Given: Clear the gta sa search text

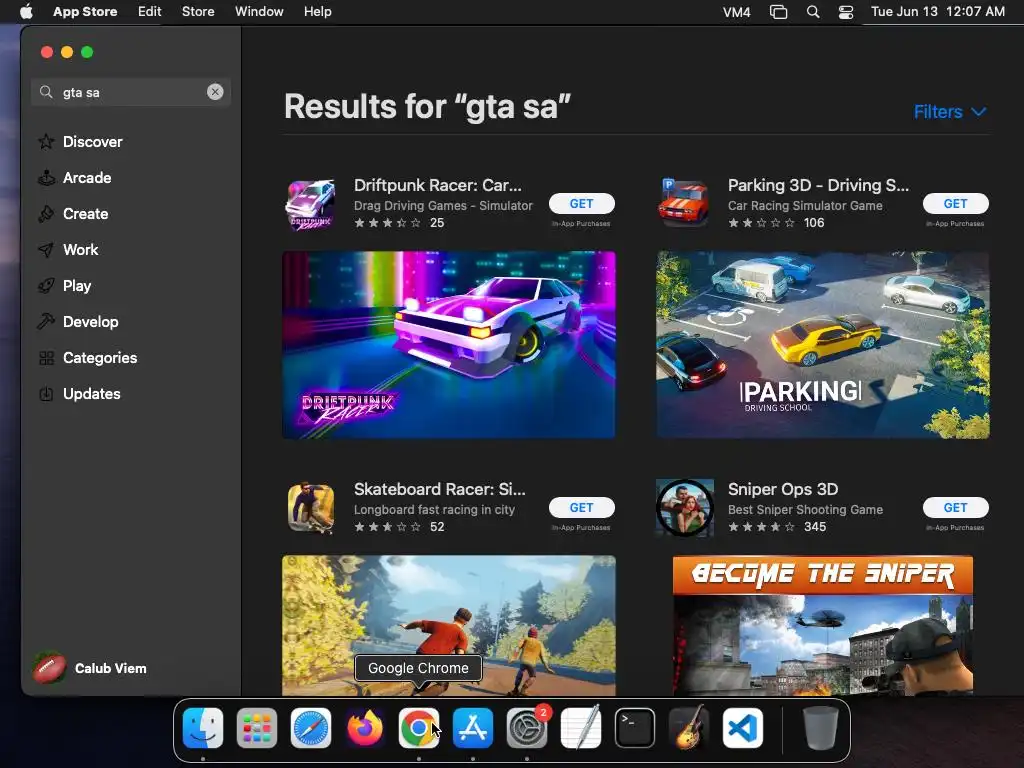Looking at the screenshot, I should (x=215, y=92).
